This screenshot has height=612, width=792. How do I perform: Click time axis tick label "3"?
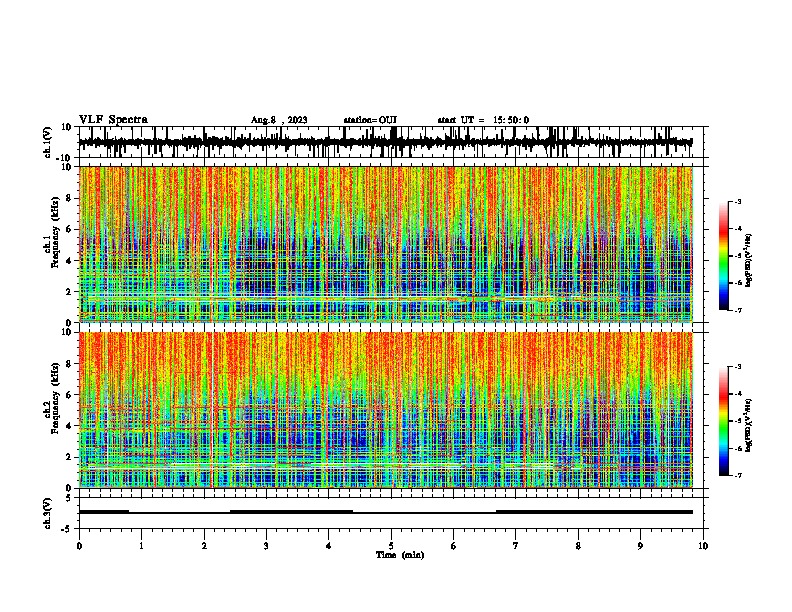[266, 546]
